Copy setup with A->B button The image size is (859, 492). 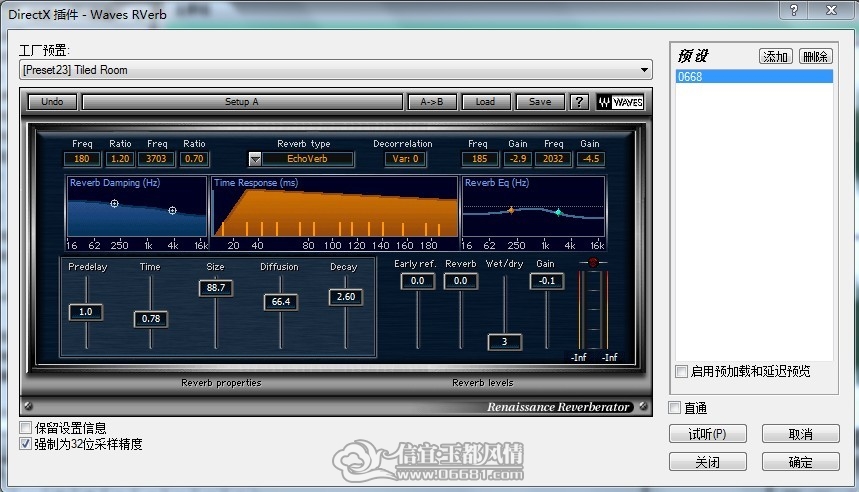coord(432,102)
